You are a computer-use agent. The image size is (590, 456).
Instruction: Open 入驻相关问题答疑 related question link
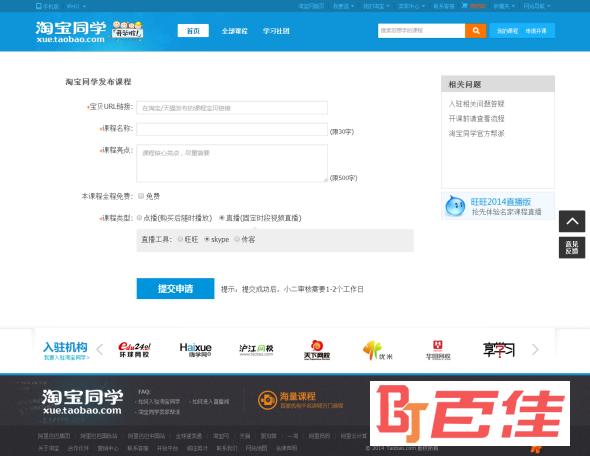476,103
